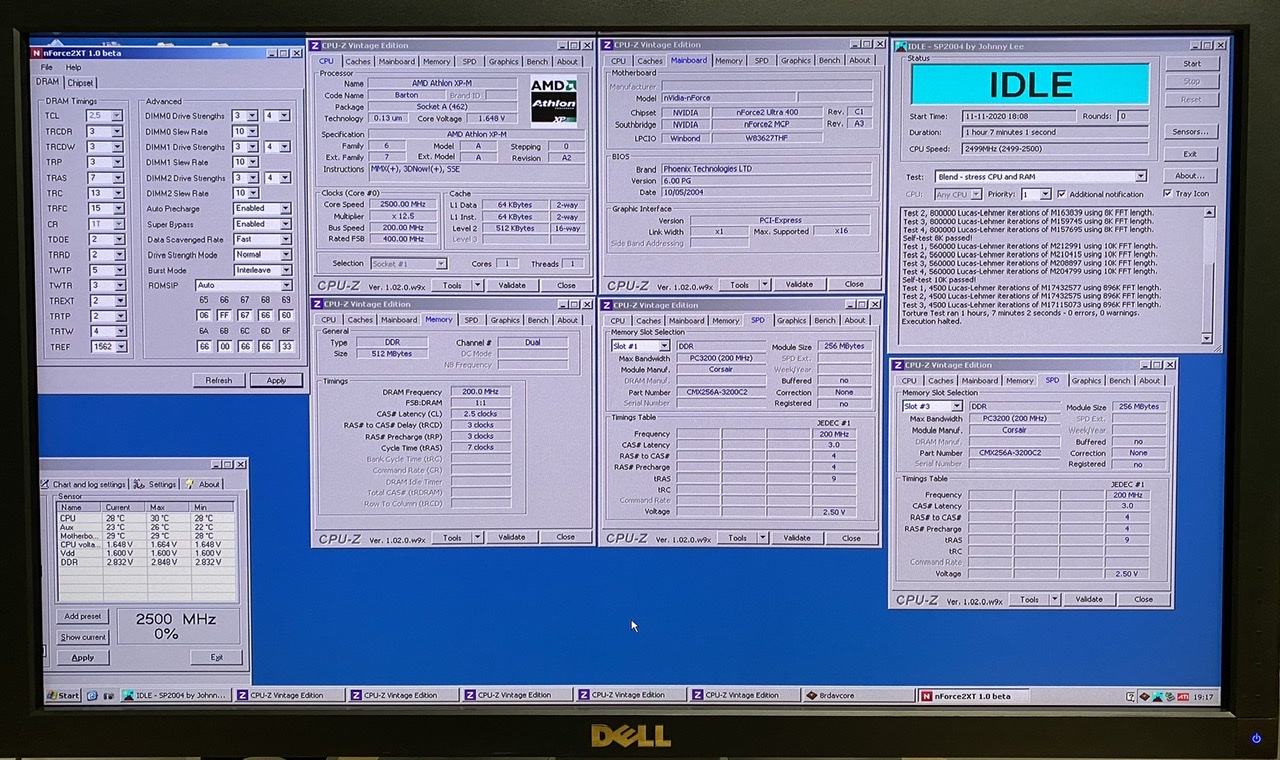Open About tab in the sensor window
Viewport: 1280px width, 760px height.
203,484
